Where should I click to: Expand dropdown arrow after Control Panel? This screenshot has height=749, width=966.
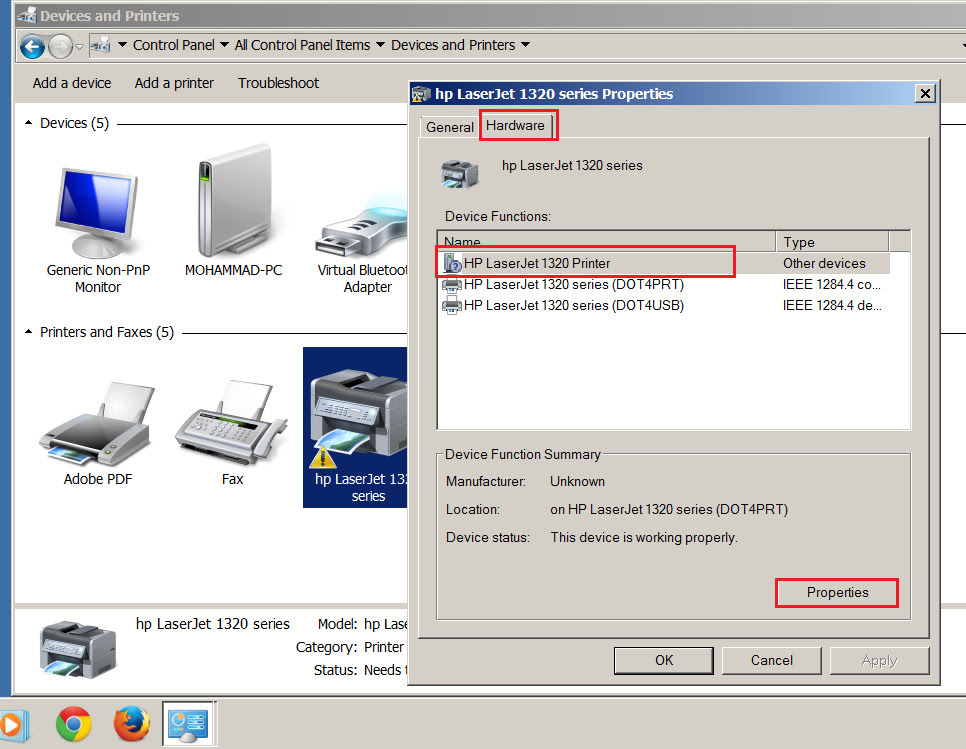pyautogui.click(x=224, y=45)
